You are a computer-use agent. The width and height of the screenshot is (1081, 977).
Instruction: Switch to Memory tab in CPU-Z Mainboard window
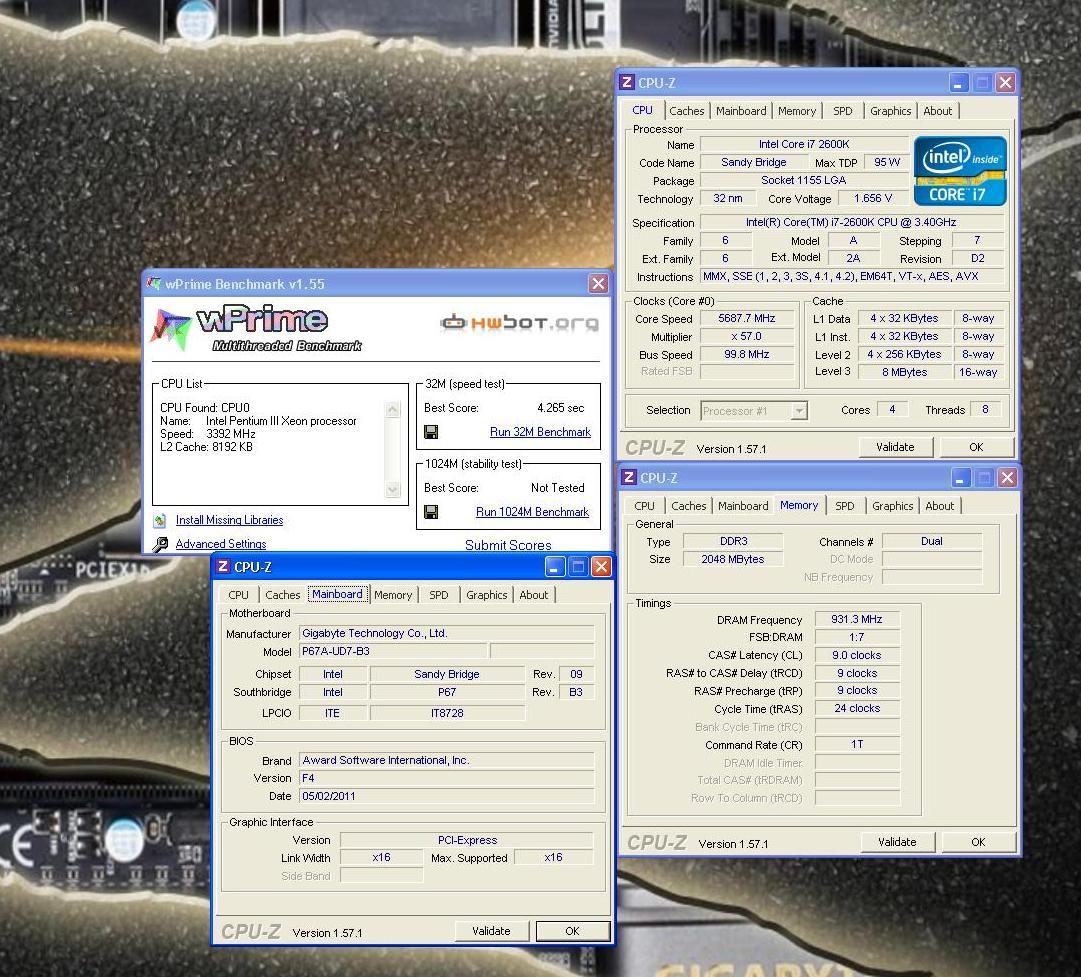(393, 595)
